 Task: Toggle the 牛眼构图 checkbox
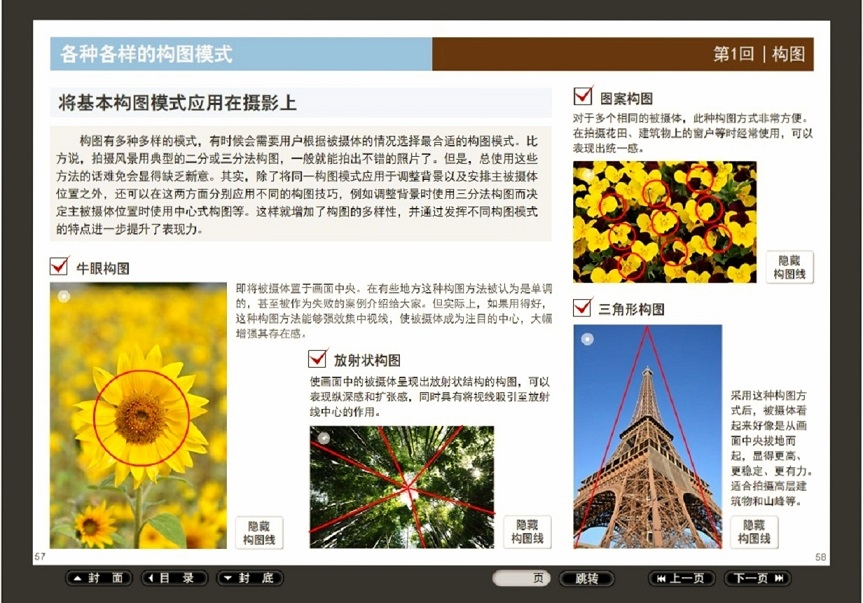59,268
